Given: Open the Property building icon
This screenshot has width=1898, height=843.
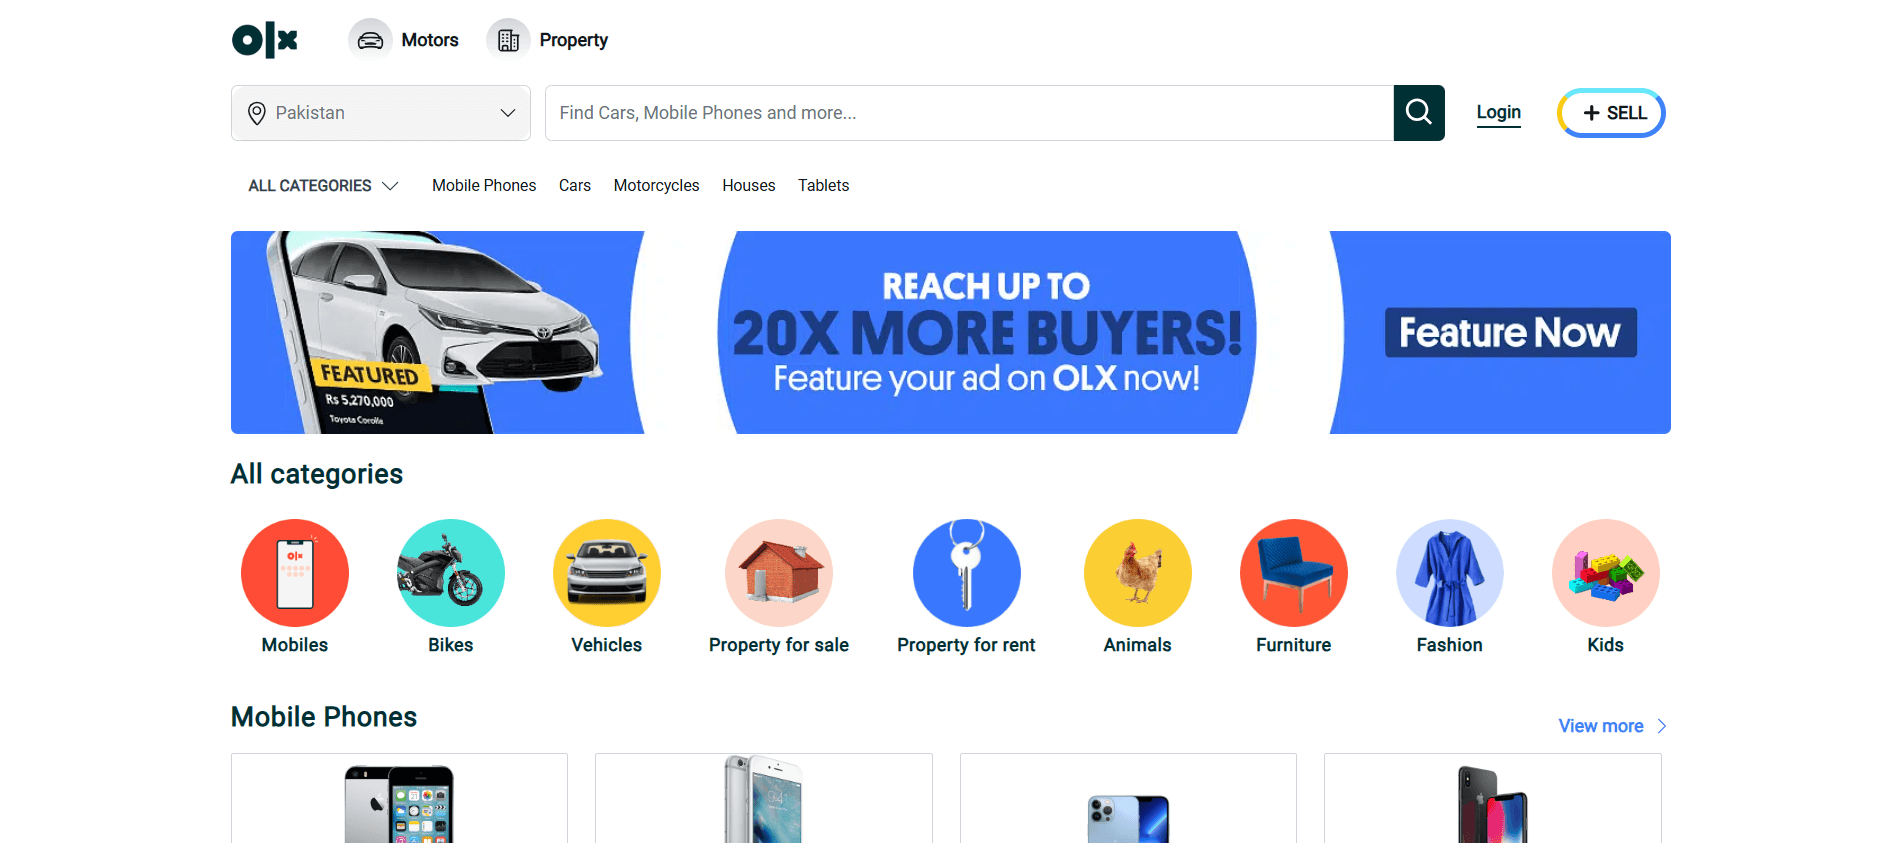Looking at the screenshot, I should [508, 40].
